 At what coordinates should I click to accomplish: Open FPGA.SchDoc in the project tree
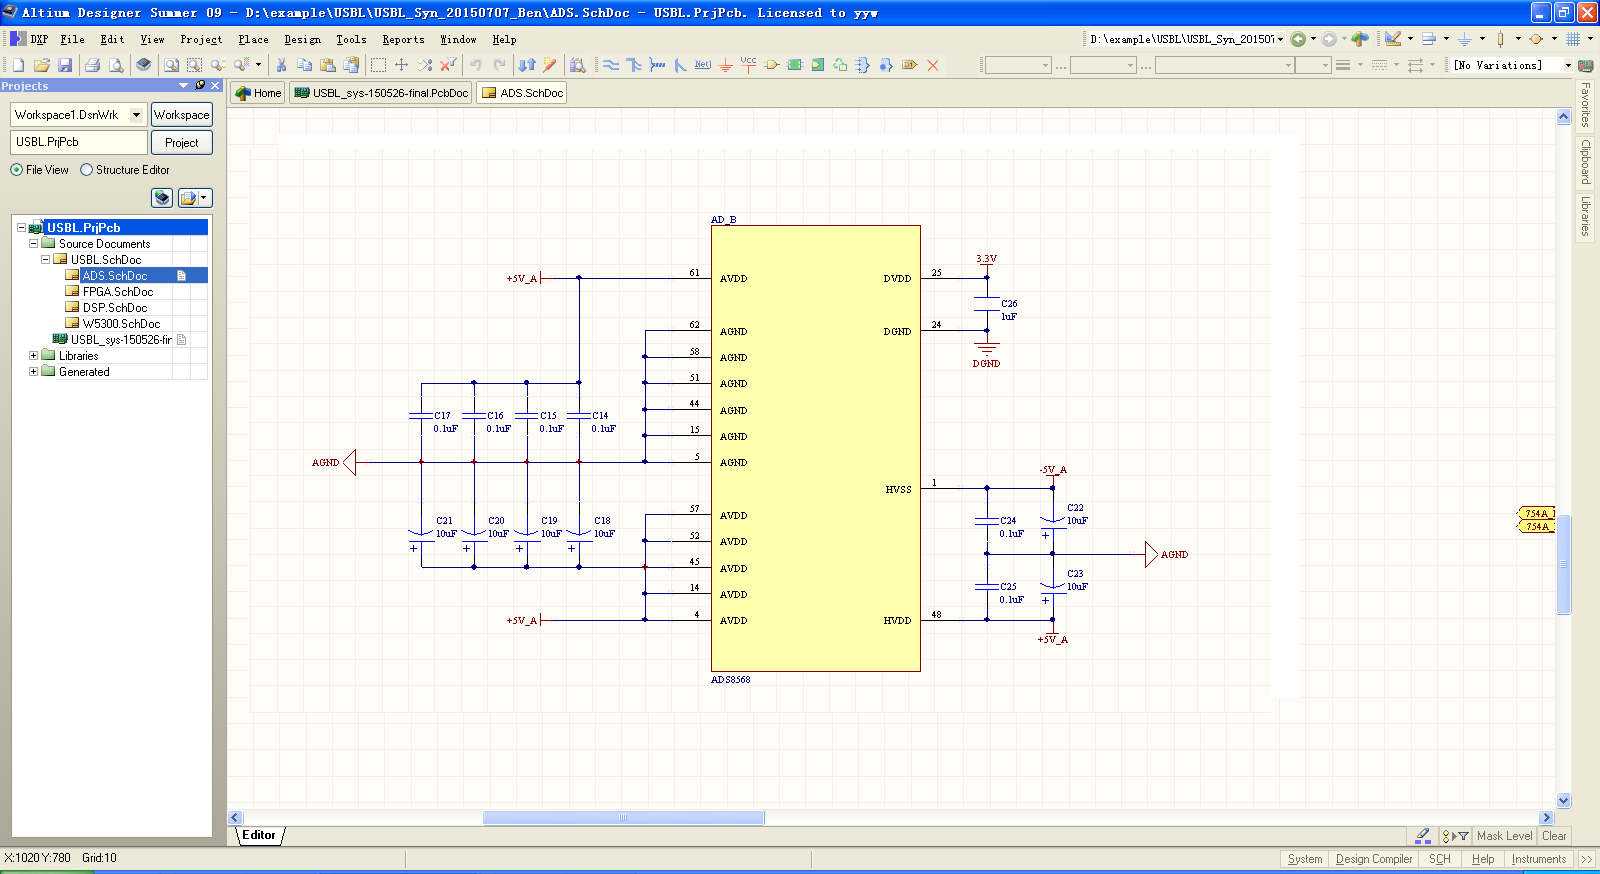click(x=118, y=292)
